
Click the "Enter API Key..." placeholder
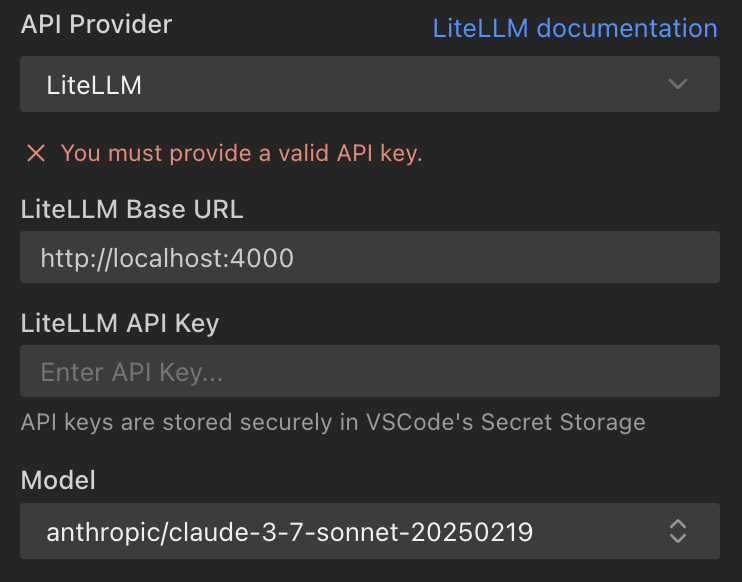[131, 373]
